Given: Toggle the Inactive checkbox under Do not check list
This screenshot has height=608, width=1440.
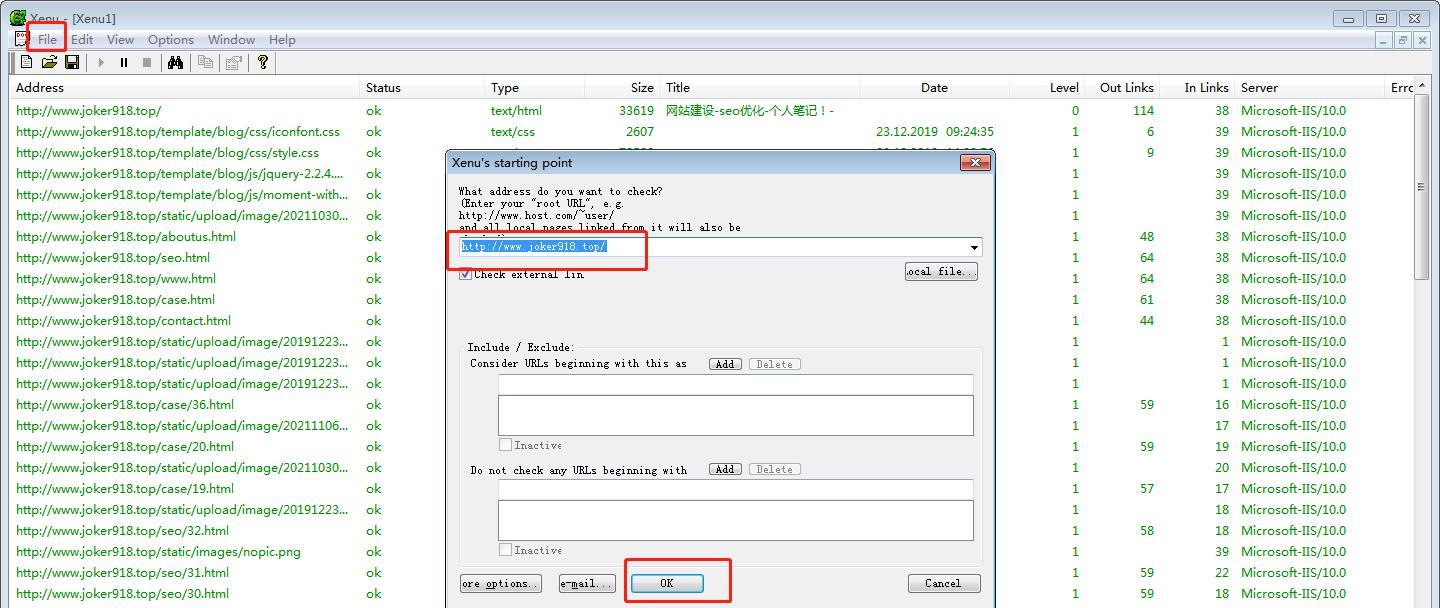Looking at the screenshot, I should coord(505,550).
